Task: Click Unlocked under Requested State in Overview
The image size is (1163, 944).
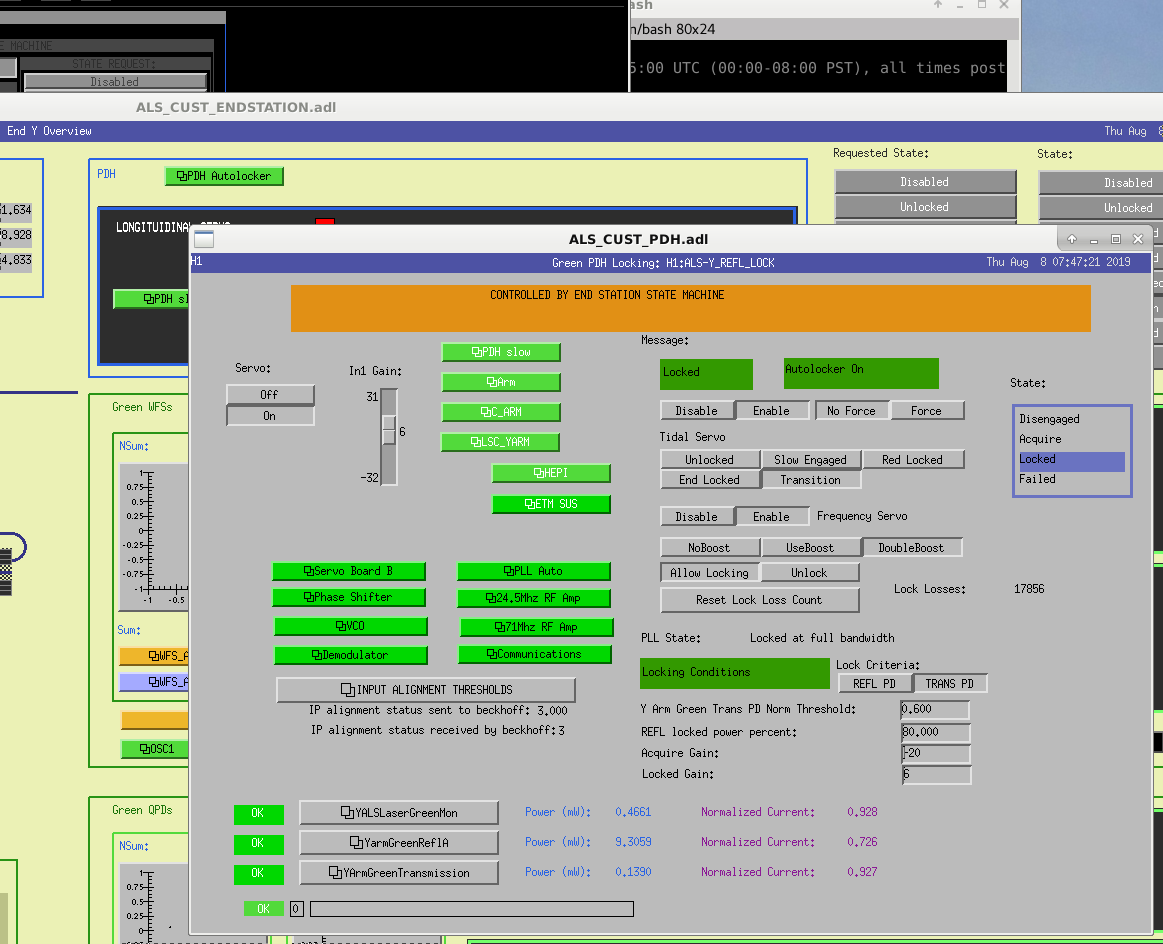Action: tap(926, 207)
